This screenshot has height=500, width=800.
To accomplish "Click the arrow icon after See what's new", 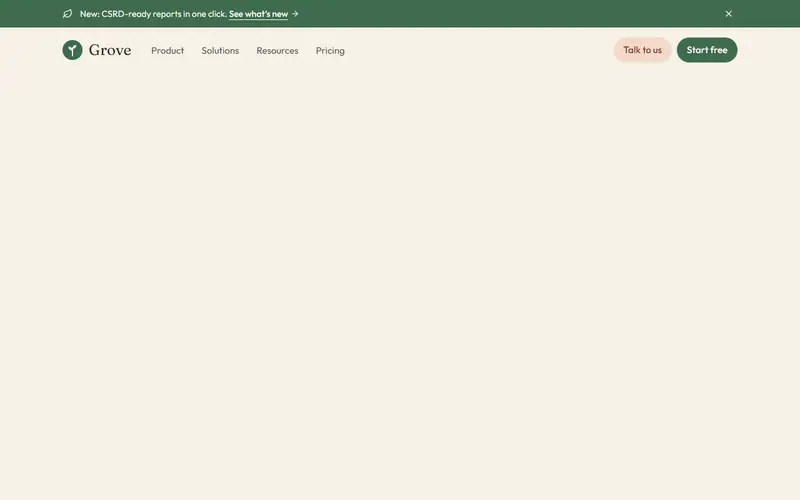I will pos(295,14).
